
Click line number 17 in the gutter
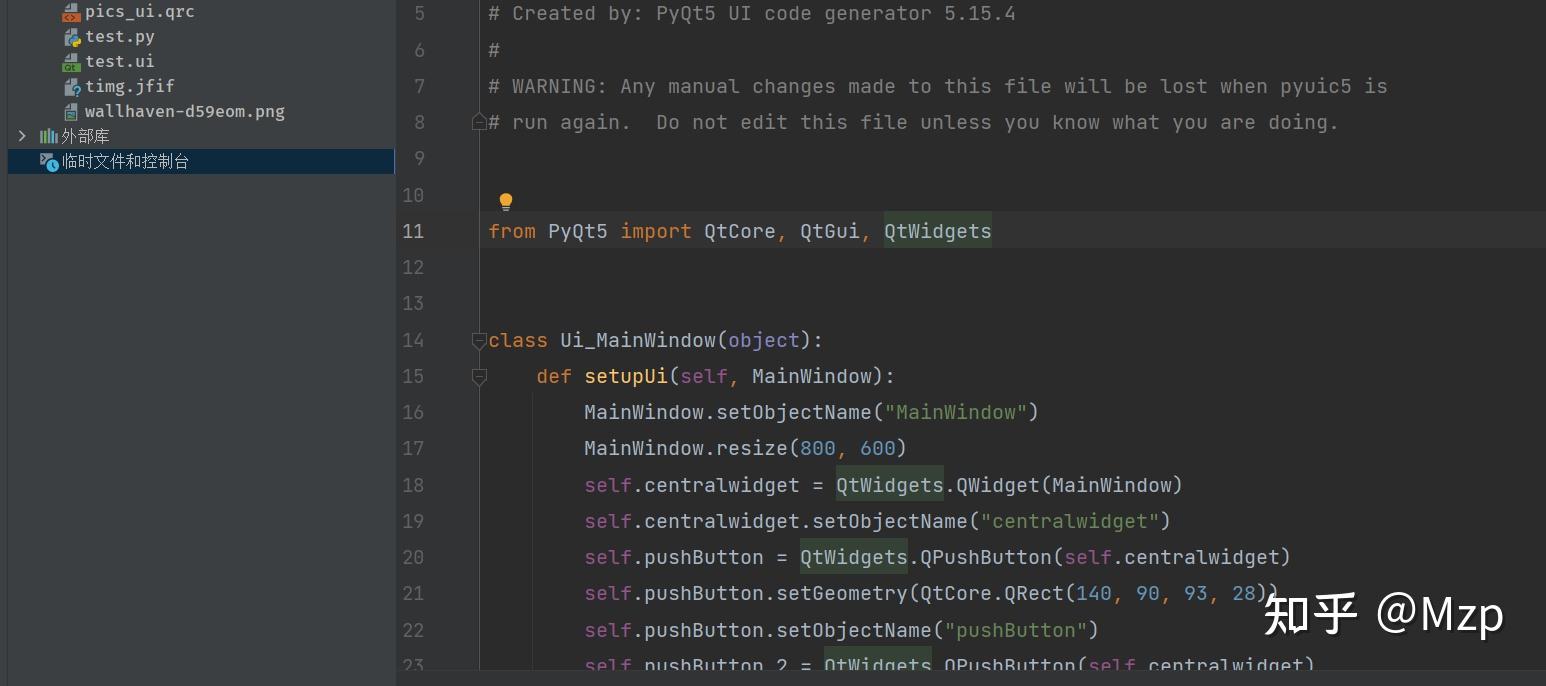(413, 449)
